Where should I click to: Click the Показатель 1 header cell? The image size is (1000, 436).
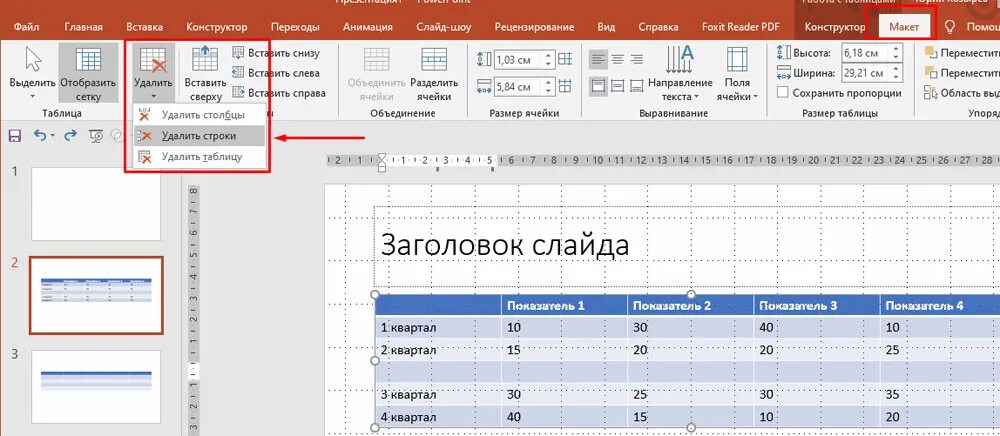tap(564, 306)
